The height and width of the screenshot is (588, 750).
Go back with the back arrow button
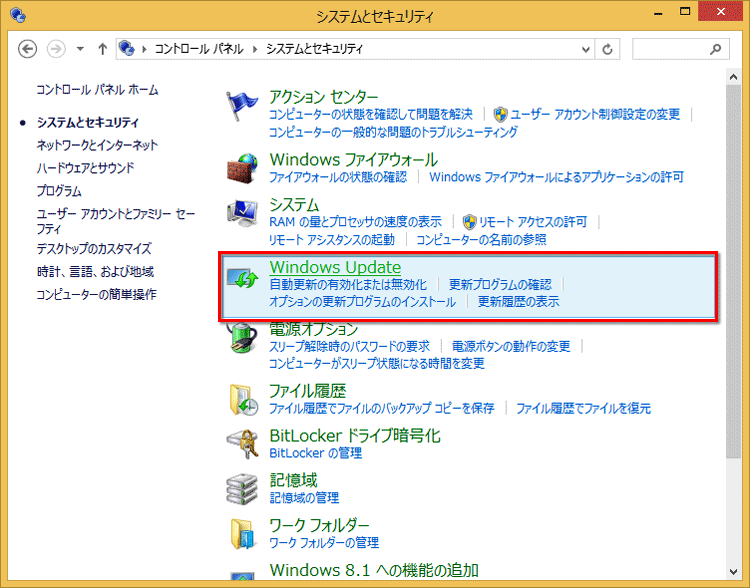(28, 48)
